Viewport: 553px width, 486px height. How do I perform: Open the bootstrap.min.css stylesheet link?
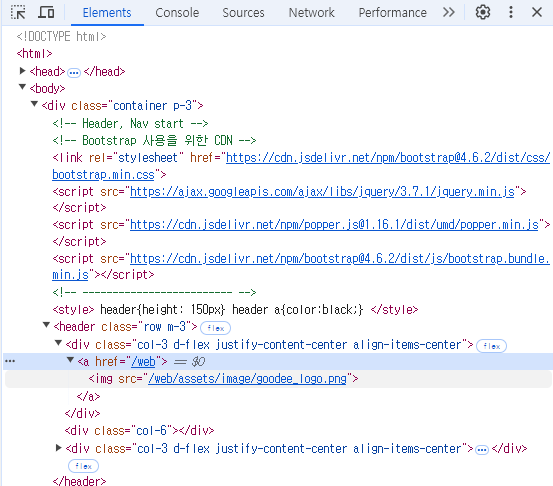coord(301,166)
